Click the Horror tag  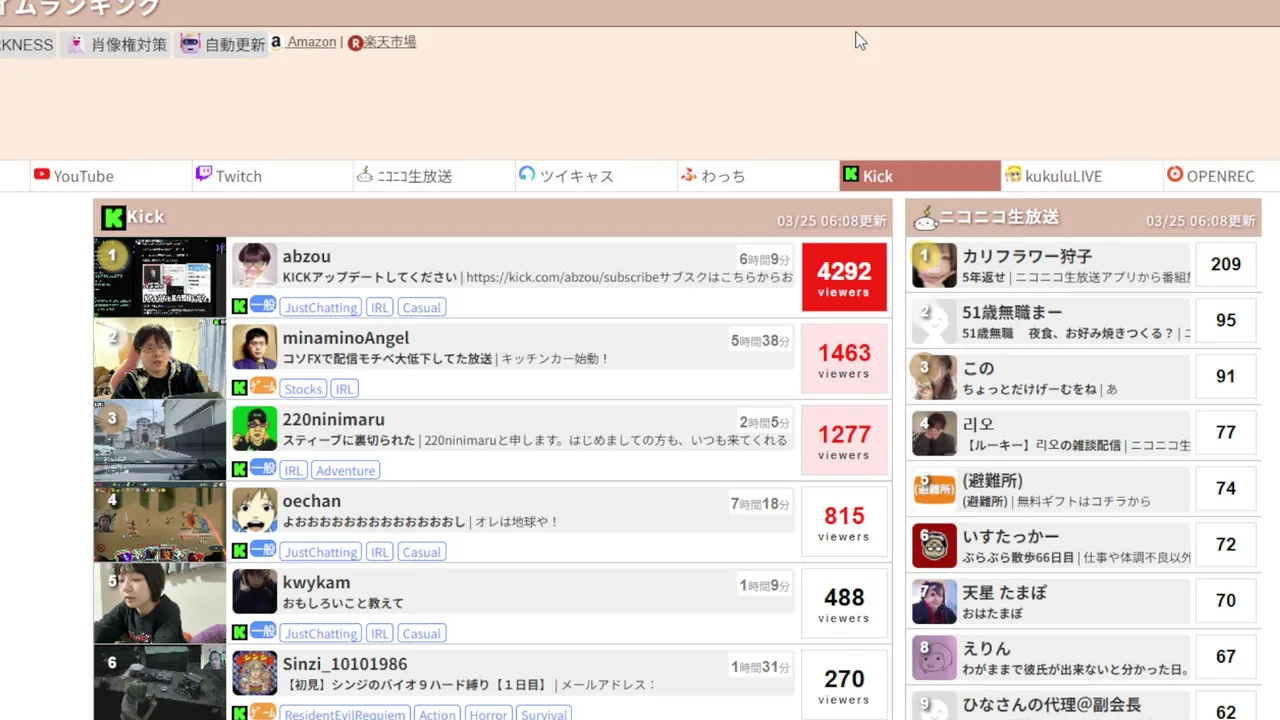coord(489,714)
